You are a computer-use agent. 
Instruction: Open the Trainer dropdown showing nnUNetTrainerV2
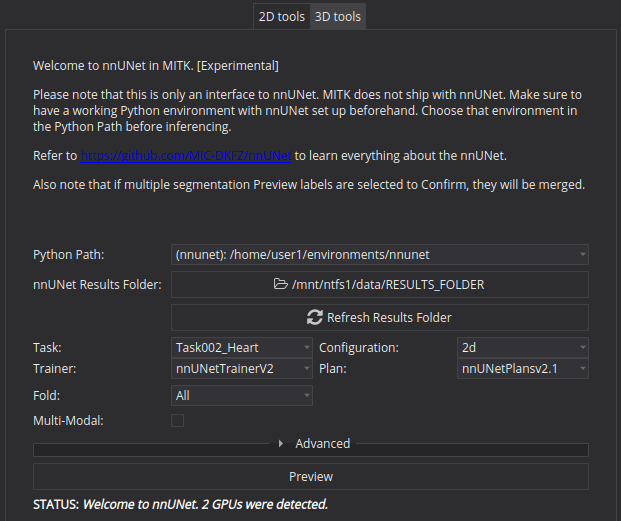pyautogui.click(x=242, y=369)
